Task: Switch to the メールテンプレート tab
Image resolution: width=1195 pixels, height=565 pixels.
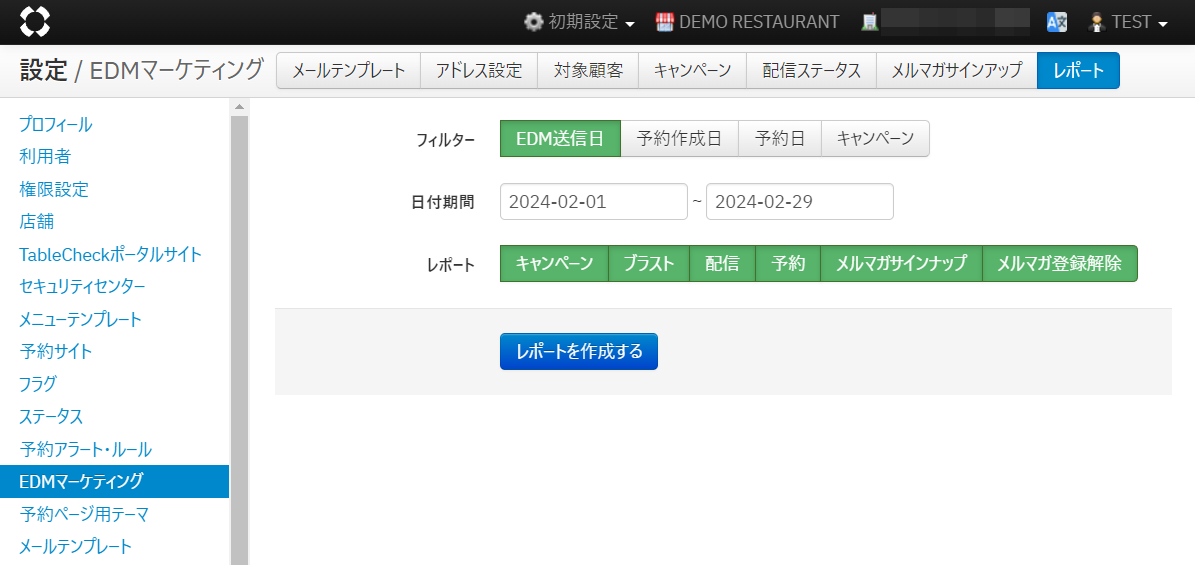Action: (x=348, y=71)
